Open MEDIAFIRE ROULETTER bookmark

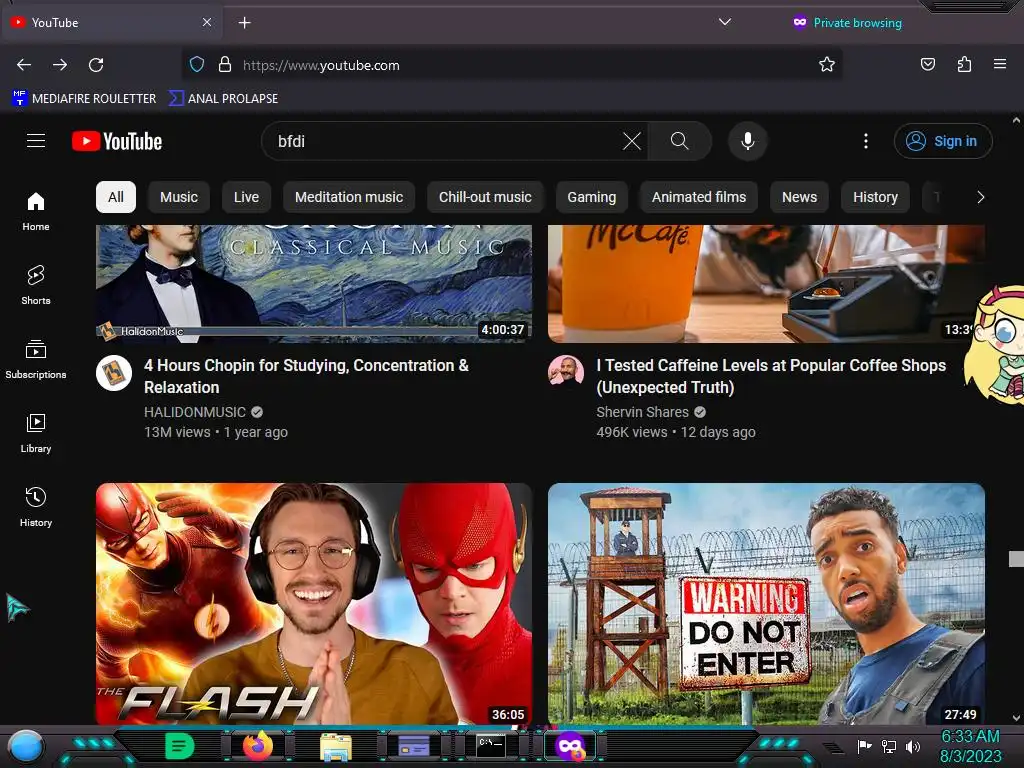coord(84,99)
